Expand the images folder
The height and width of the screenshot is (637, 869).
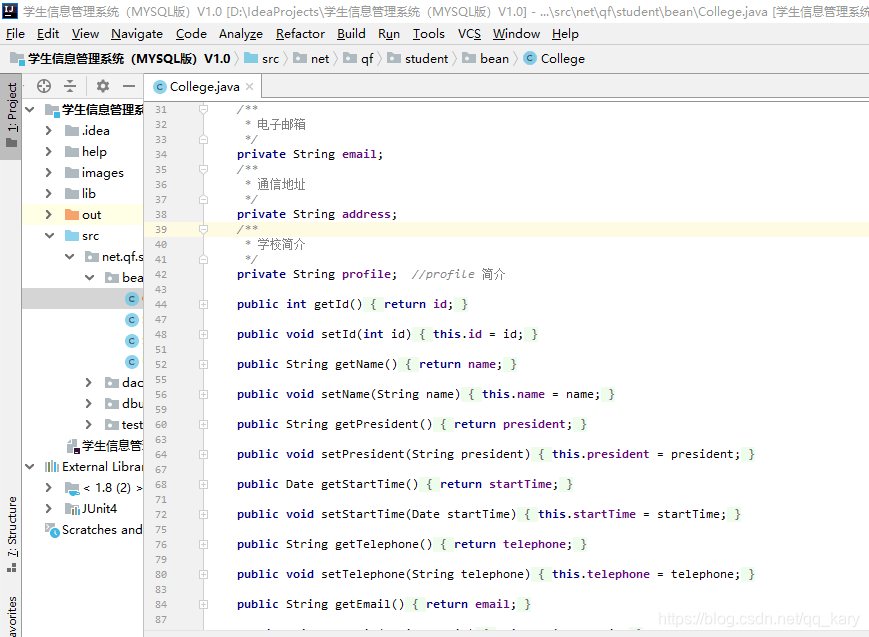click(49, 173)
